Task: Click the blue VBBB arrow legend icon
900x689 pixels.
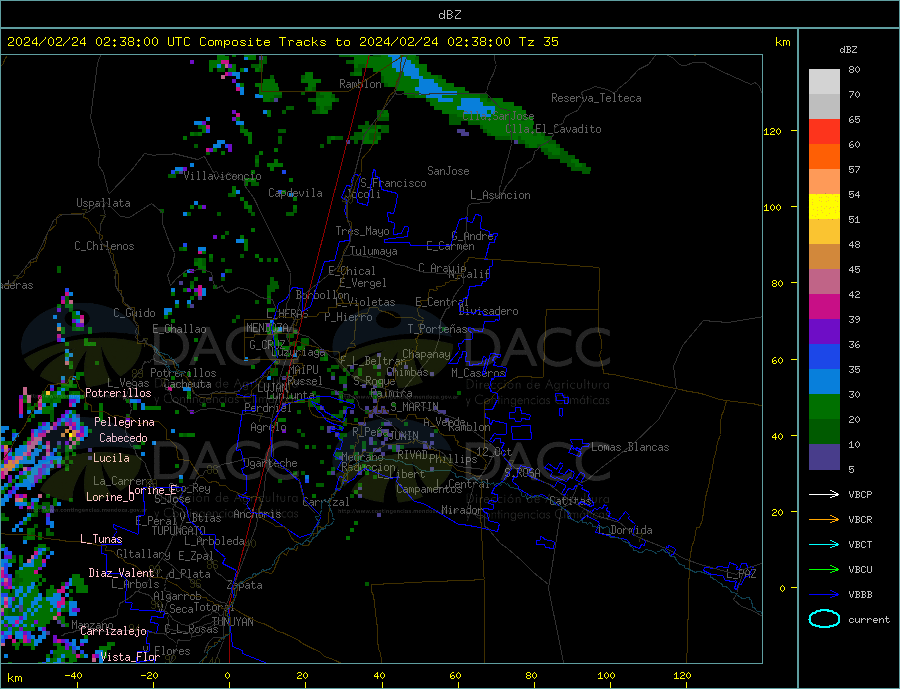Action: pyautogui.click(x=824, y=595)
